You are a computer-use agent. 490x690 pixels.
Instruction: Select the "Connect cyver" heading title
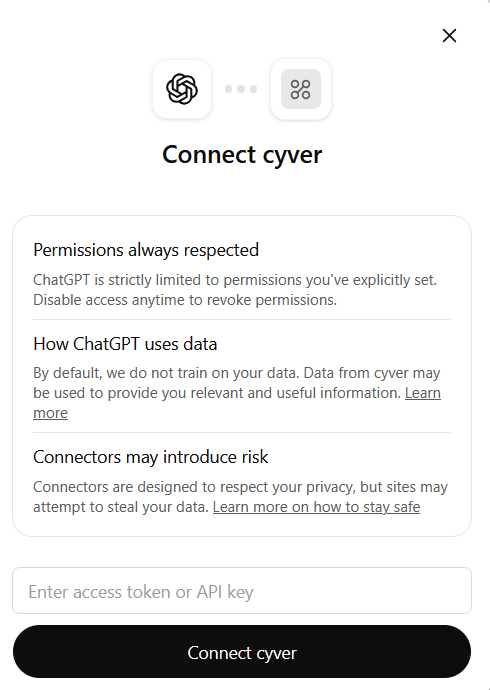tap(242, 155)
